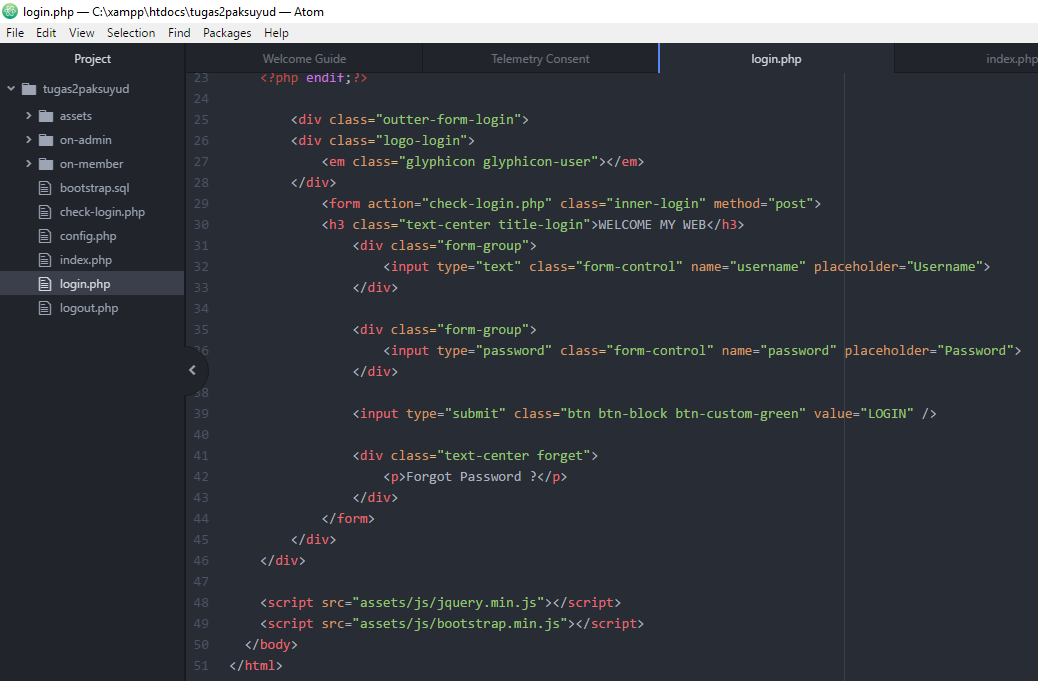The height and width of the screenshot is (681, 1038).
Task: Select the on-admin folder name
Action: click(x=85, y=140)
